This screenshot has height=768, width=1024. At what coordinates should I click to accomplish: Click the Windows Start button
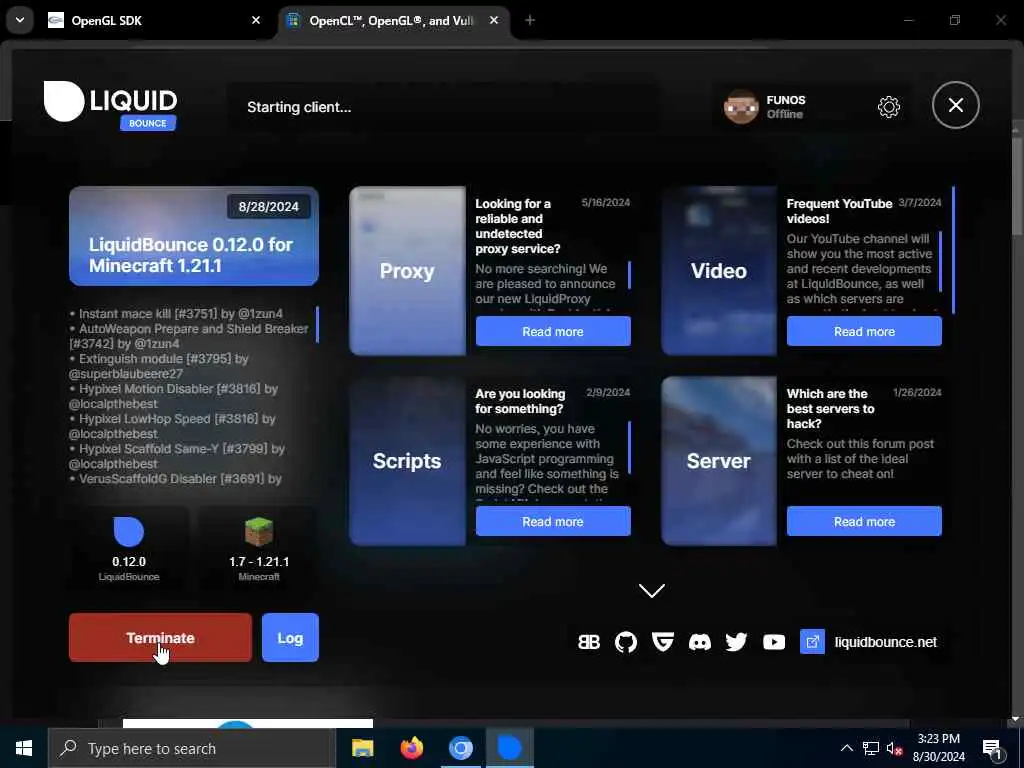[x=24, y=748]
